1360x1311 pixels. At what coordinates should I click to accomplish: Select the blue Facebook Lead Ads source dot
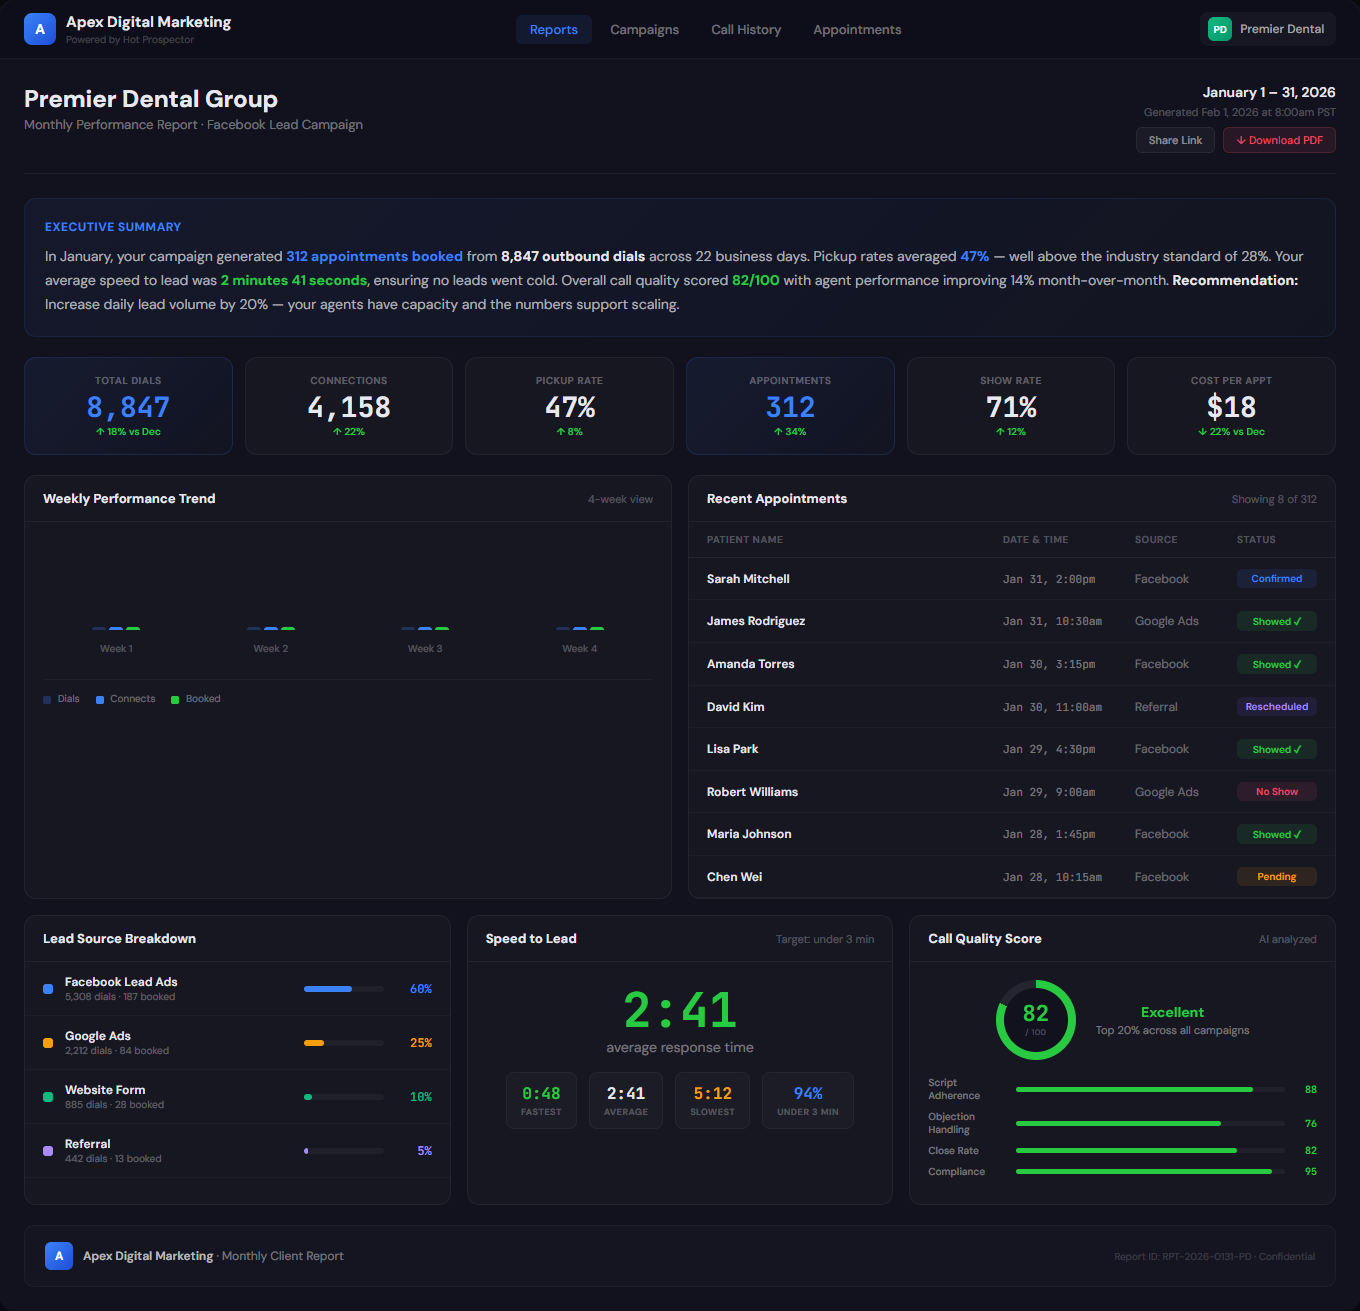[47, 988]
